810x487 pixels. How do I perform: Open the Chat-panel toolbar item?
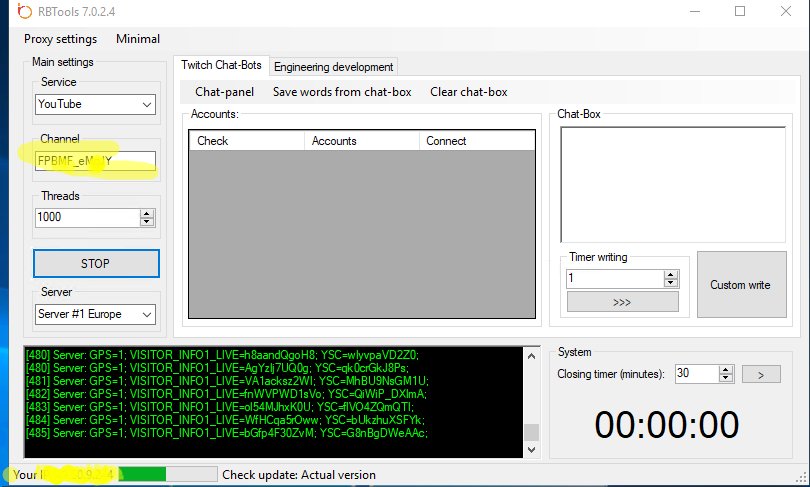[x=224, y=92]
